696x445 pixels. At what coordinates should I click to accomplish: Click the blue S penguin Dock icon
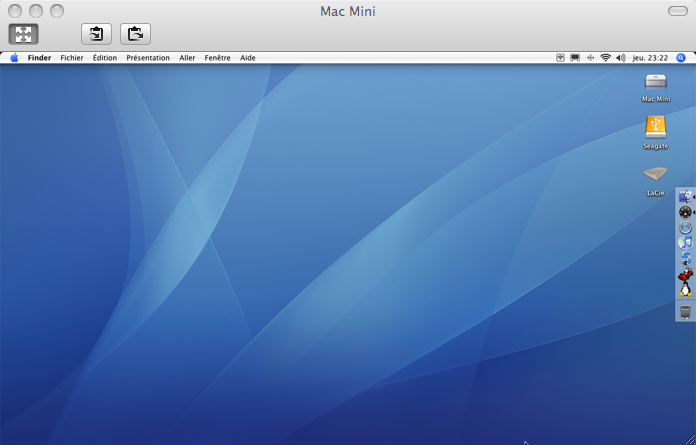pyautogui.click(x=686, y=258)
